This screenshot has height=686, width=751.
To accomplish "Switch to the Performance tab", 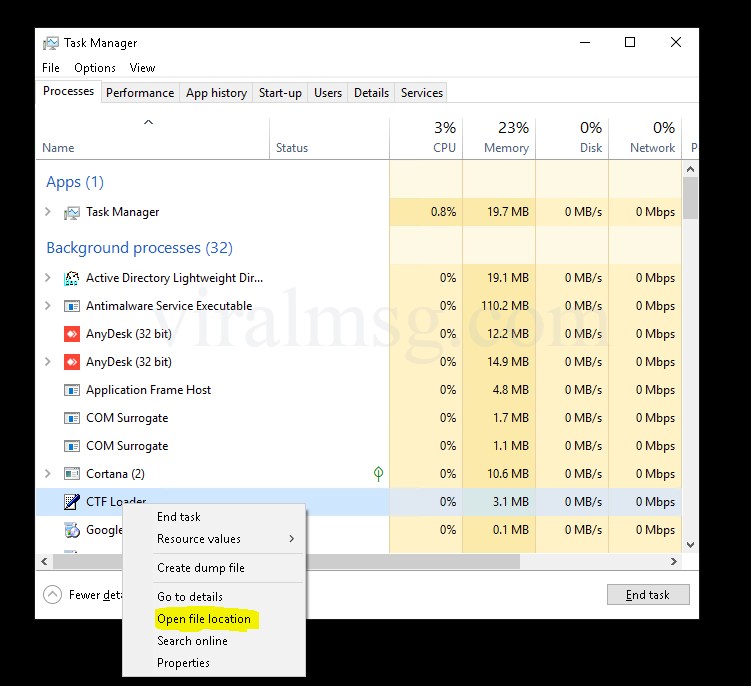I will [140, 93].
